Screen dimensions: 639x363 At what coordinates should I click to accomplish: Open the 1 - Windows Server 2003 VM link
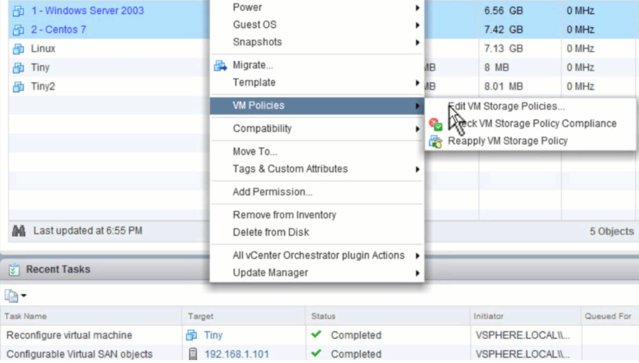pyautogui.click(x=87, y=11)
